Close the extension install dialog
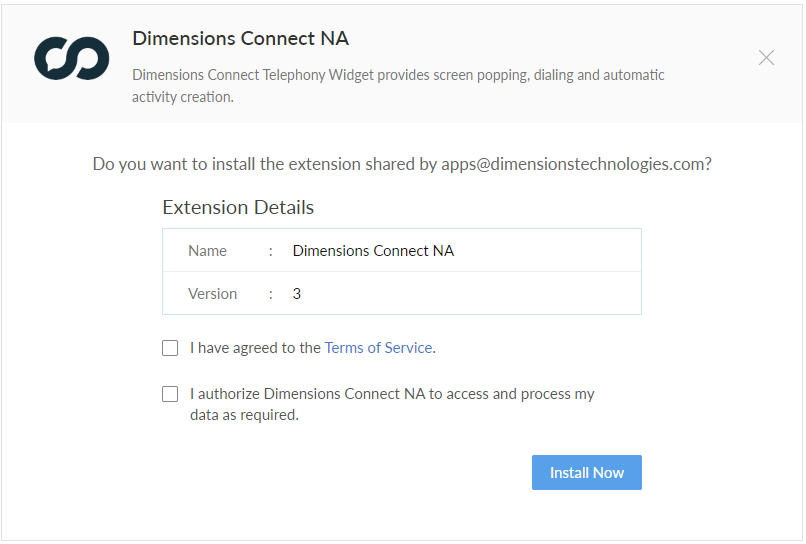 pos(766,58)
